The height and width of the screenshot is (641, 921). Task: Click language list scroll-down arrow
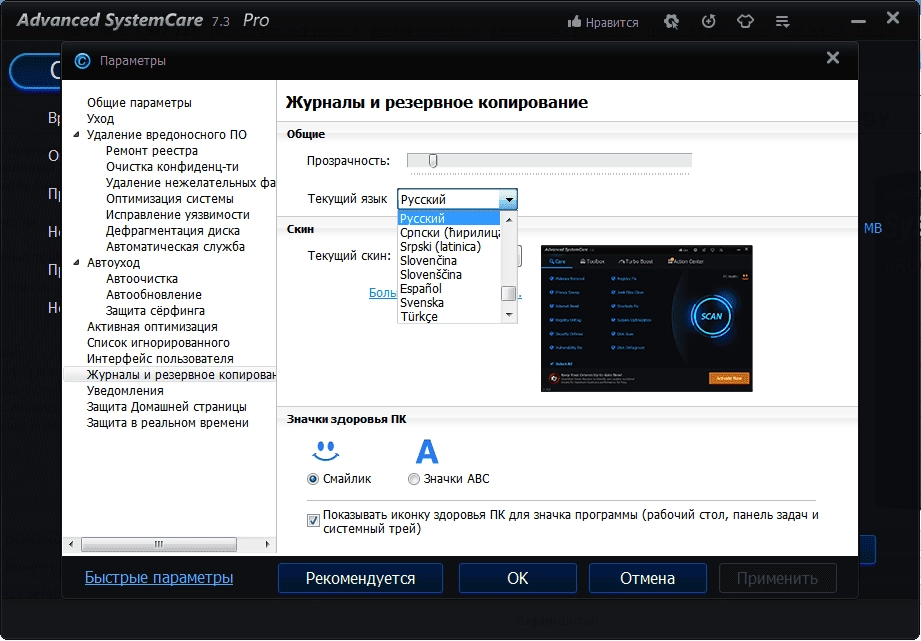pyautogui.click(x=509, y=315)
